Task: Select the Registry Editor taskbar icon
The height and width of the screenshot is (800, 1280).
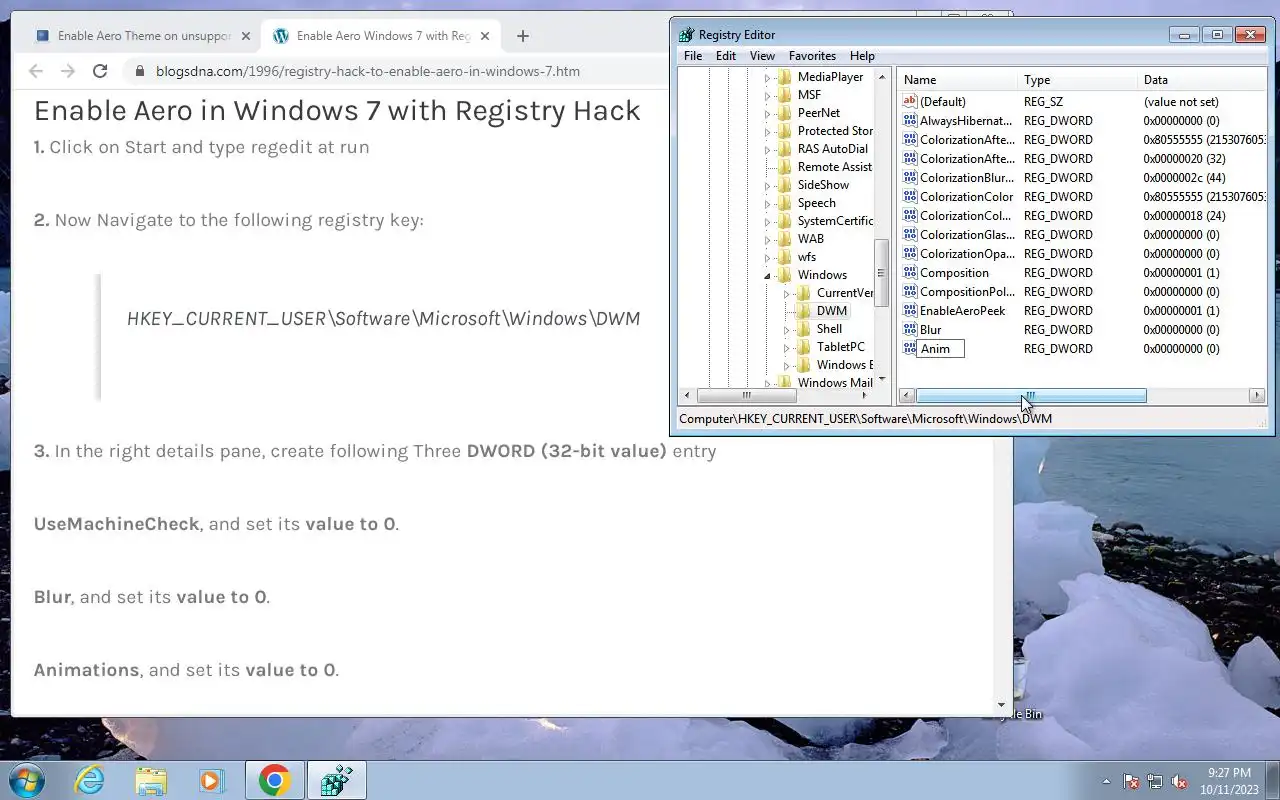Action: click(336, 780)
